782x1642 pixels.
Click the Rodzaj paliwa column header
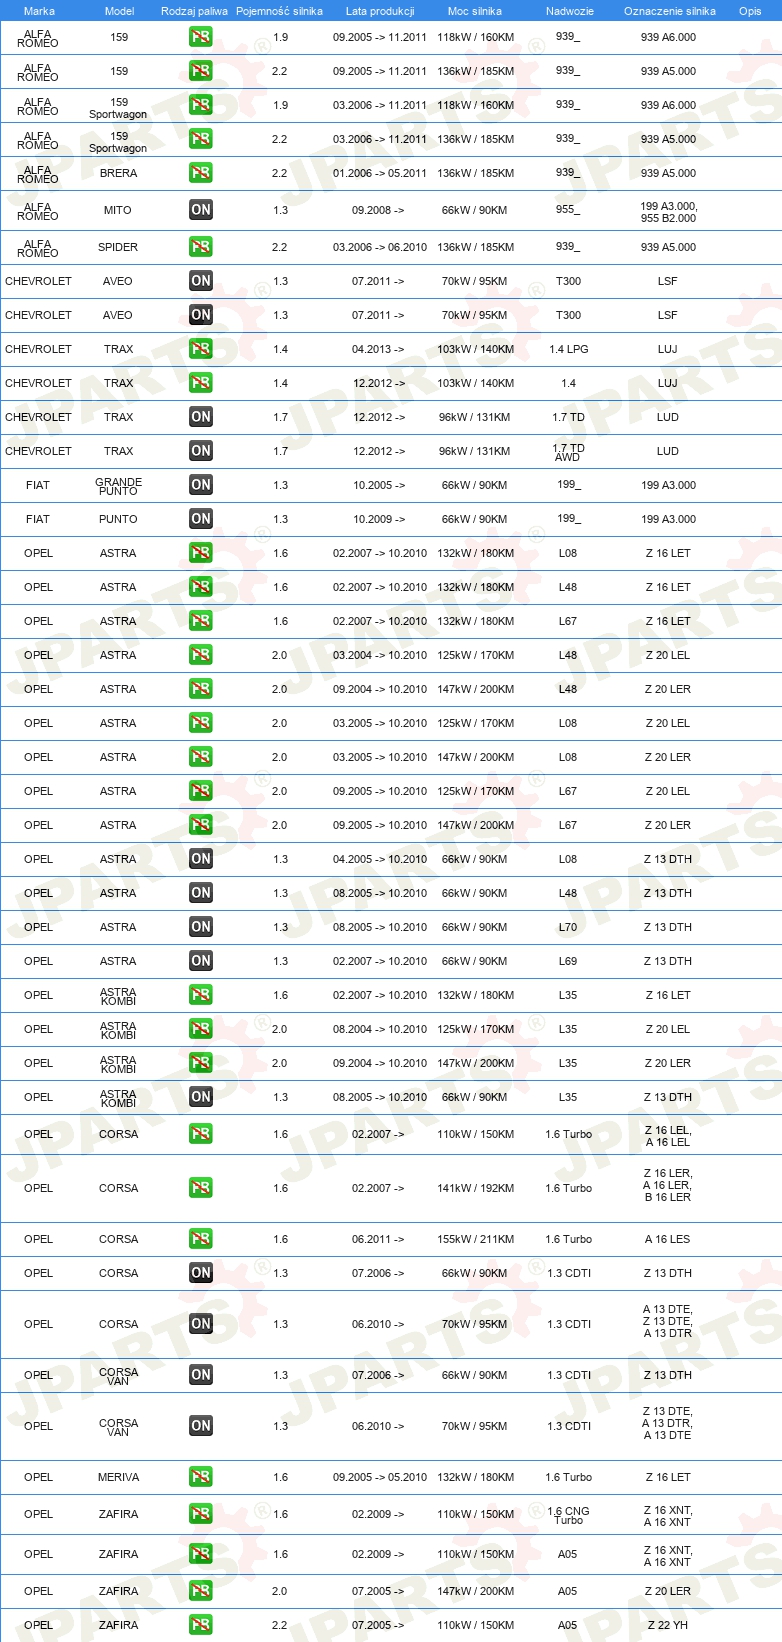click(194, 11)
